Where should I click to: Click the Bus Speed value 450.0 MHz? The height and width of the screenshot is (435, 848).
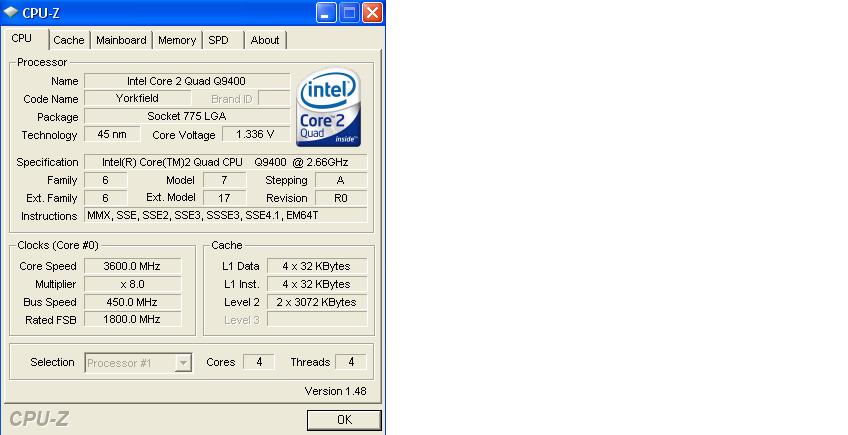click(132, 302)
